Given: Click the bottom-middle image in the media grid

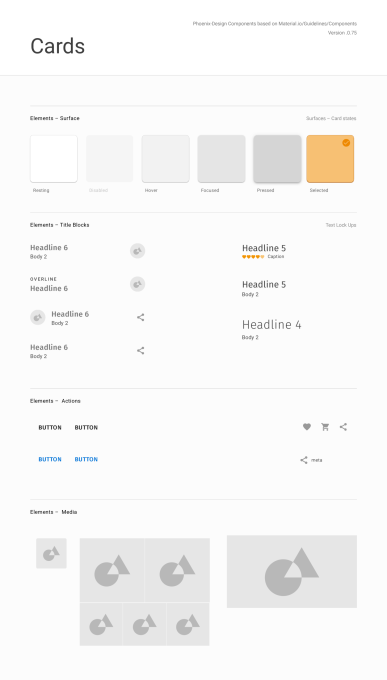Looking at the screenshot, I should 144,624.
